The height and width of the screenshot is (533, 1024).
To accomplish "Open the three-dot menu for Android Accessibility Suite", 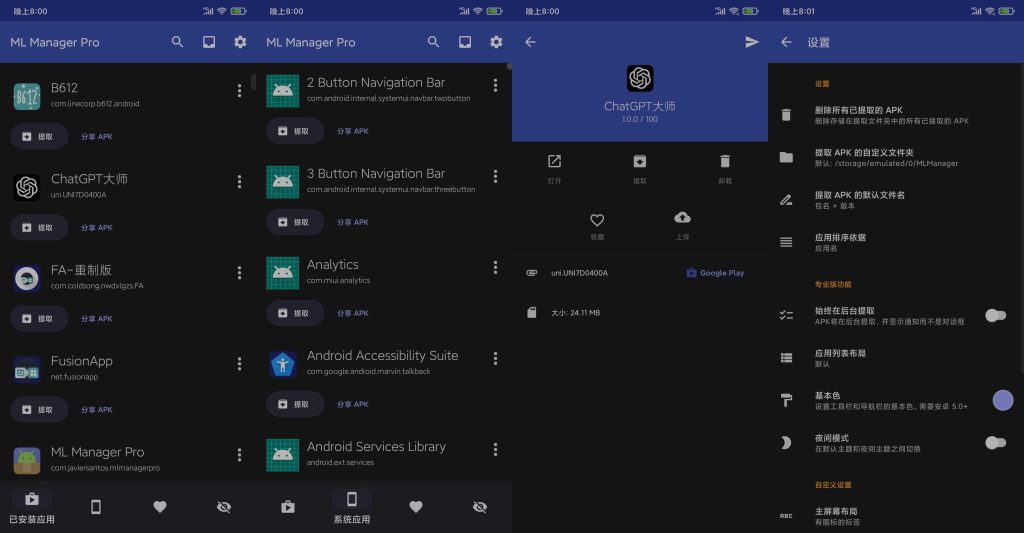I will (495, 358).
